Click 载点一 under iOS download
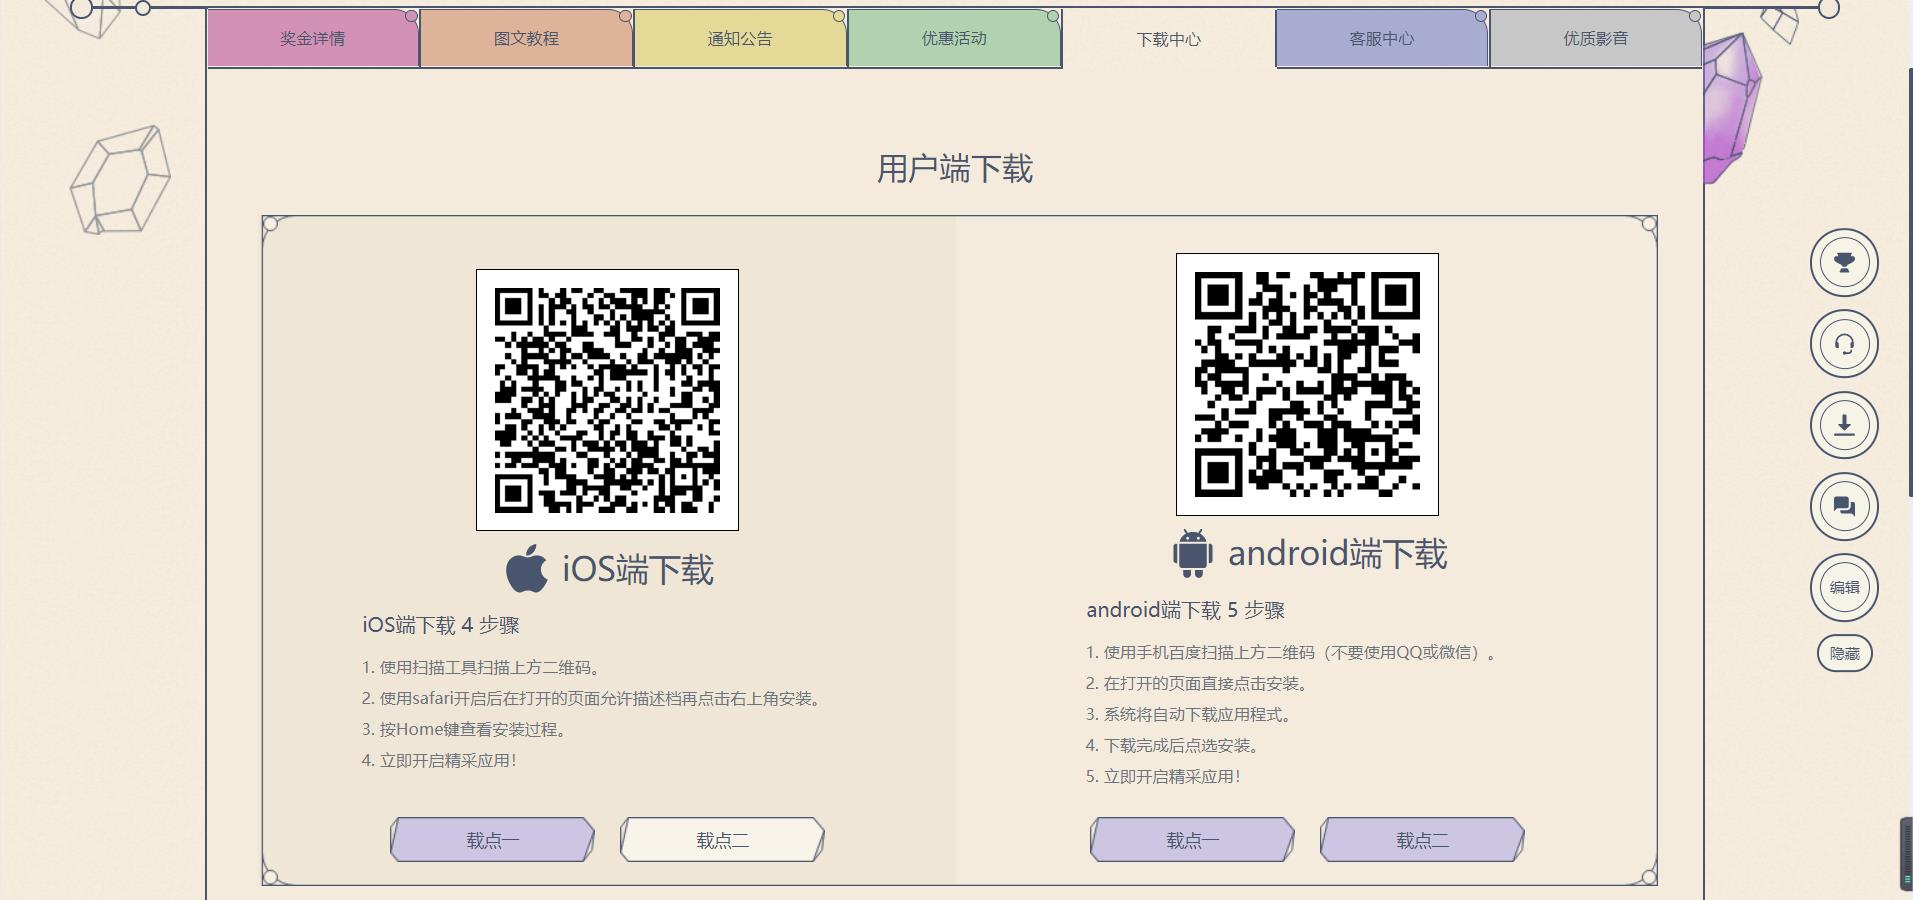Screen dimensions: 1913x900 492,840
